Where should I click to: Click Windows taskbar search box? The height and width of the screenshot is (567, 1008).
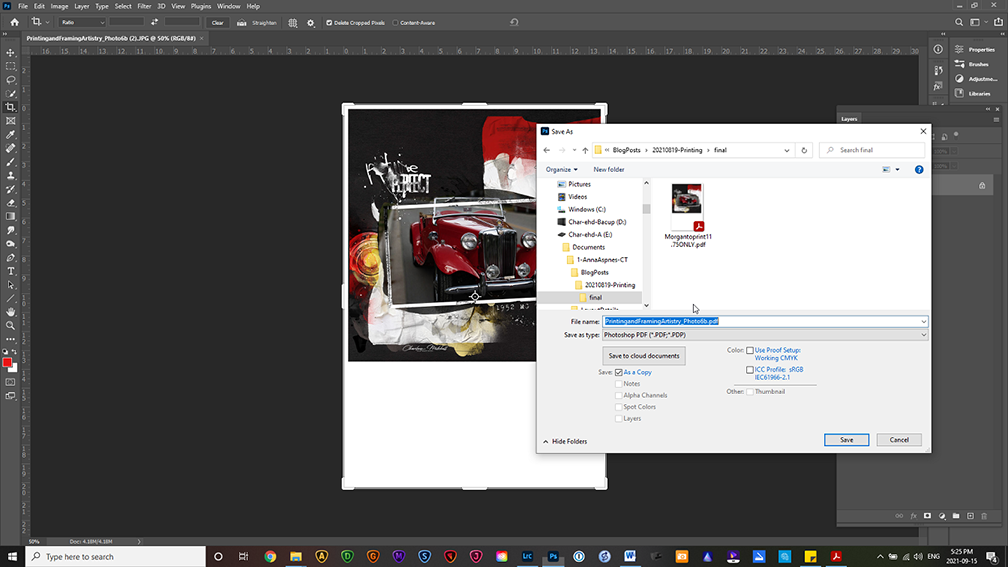tap(116, 556)
